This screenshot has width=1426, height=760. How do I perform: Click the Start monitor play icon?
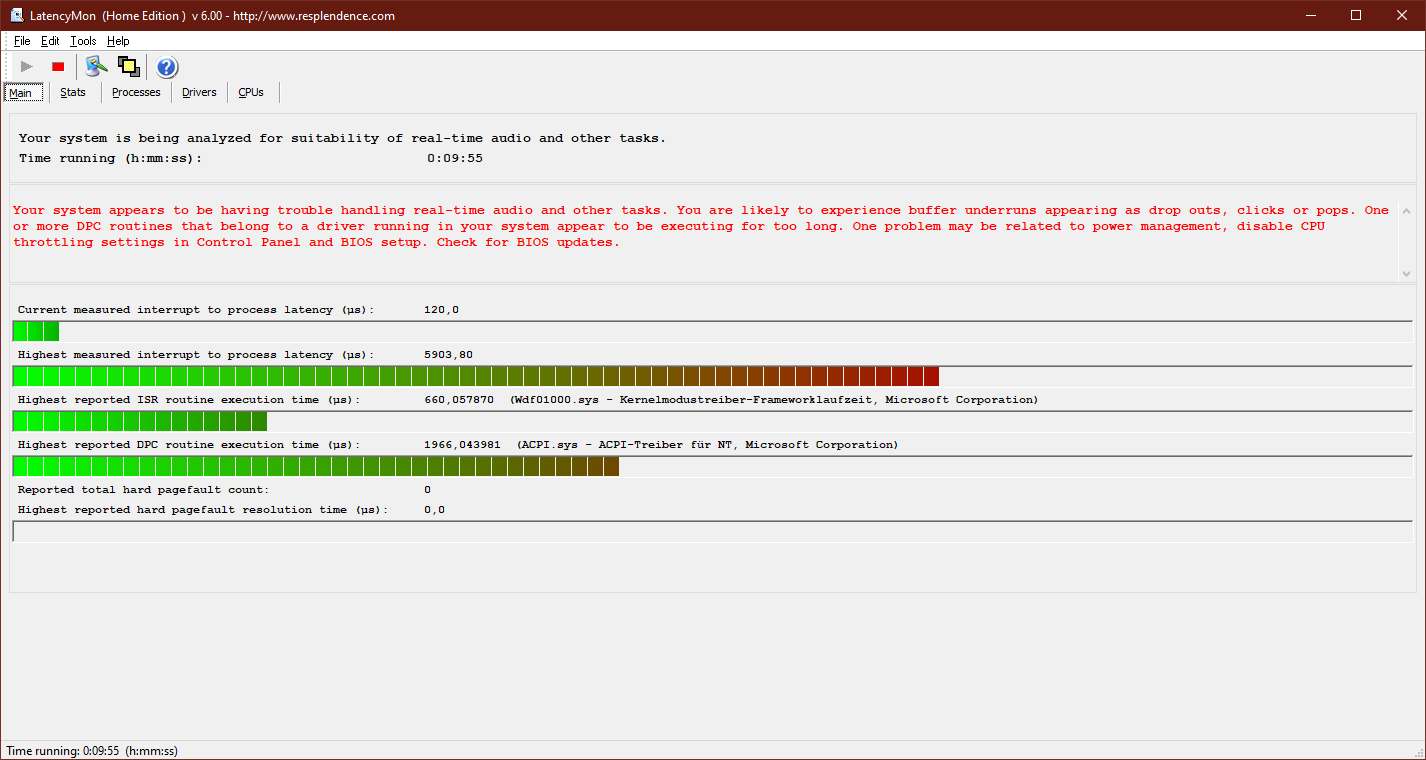(27, 67)
